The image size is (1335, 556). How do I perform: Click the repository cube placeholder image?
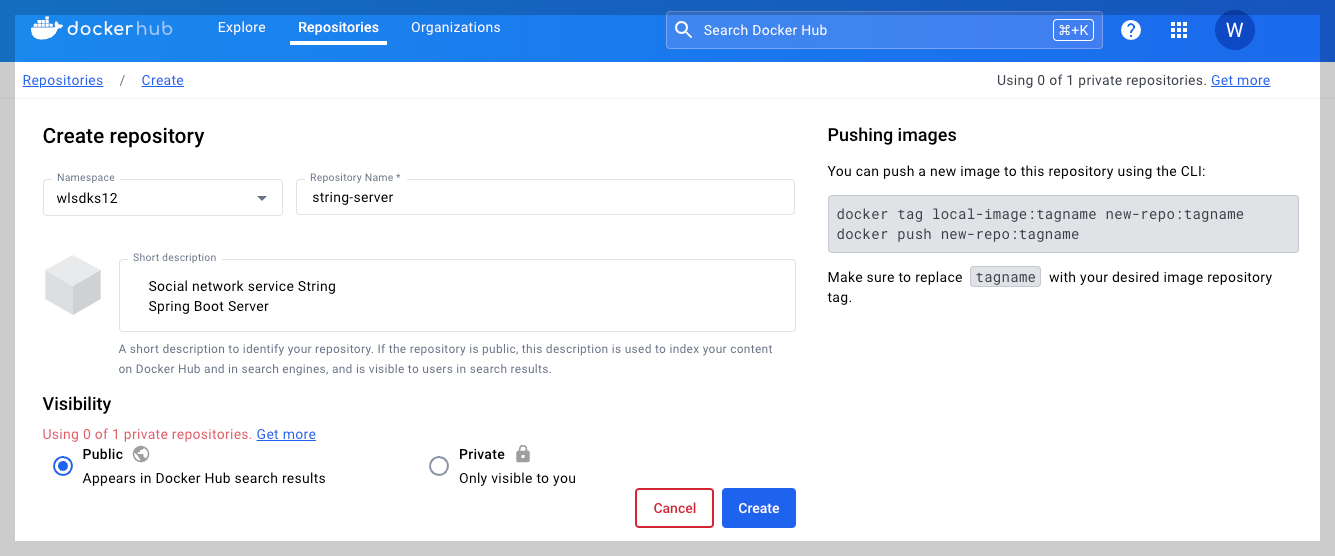pyautogui.click(x=73, y=285)
